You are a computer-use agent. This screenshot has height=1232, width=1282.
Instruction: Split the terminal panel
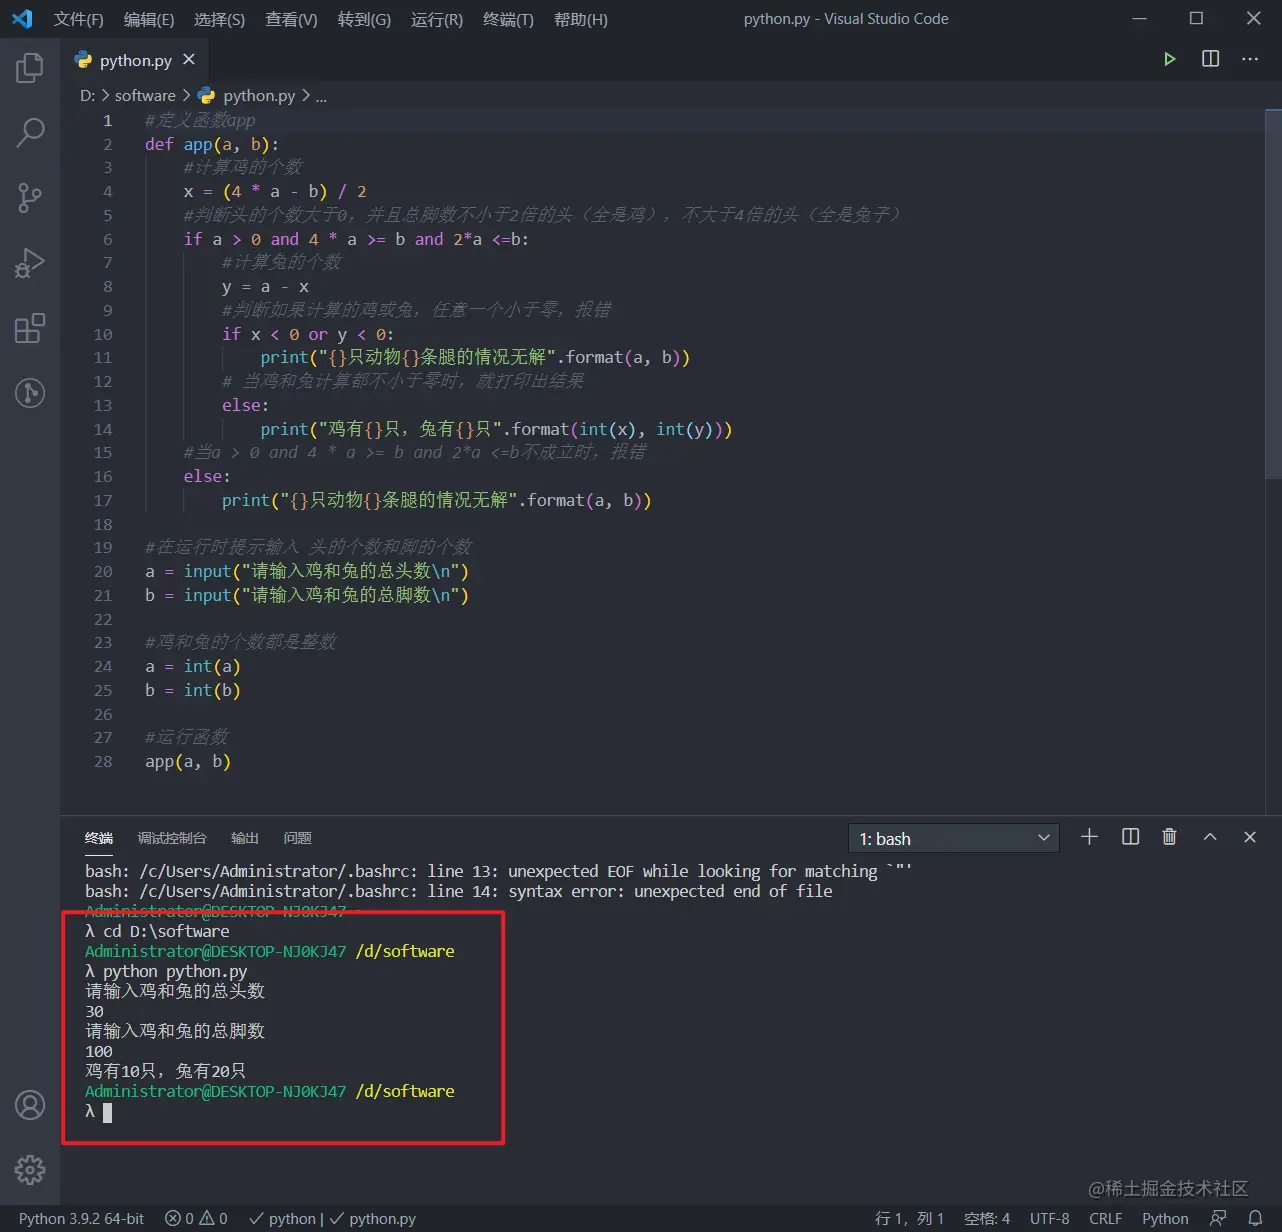(1130, 837)
